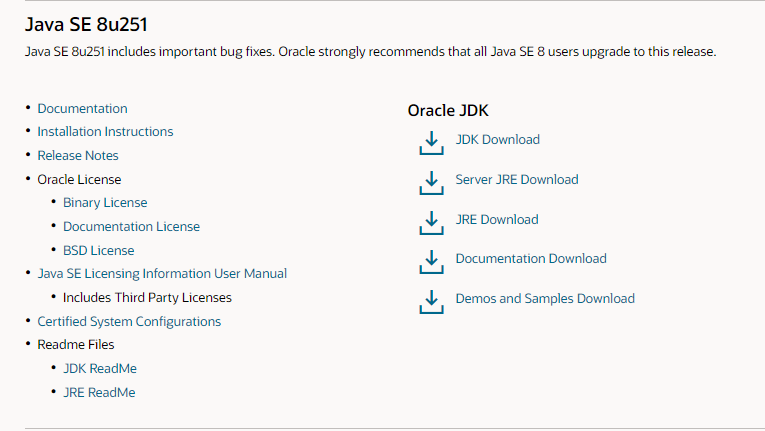This screenshot has height=431, width=765.
Task: Open Java SE Licensing Information User Manual
Action: coord(162,274)
